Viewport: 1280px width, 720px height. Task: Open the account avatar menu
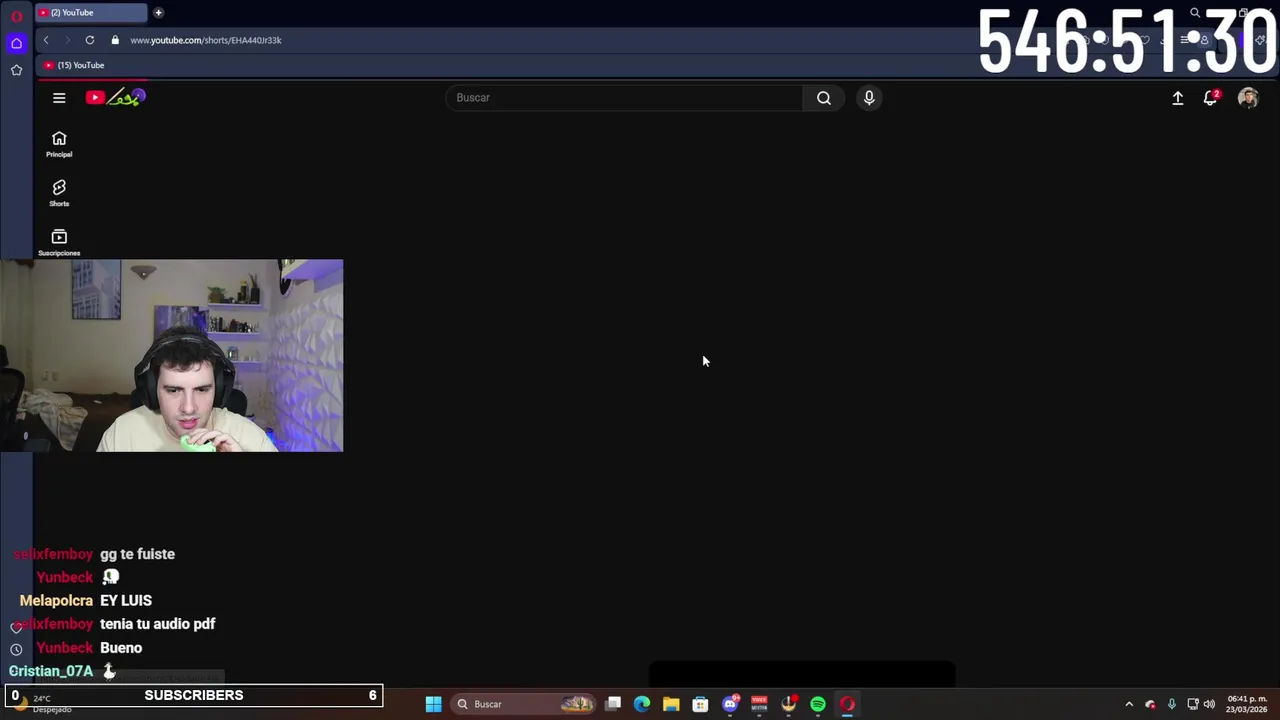point(1248,98)
